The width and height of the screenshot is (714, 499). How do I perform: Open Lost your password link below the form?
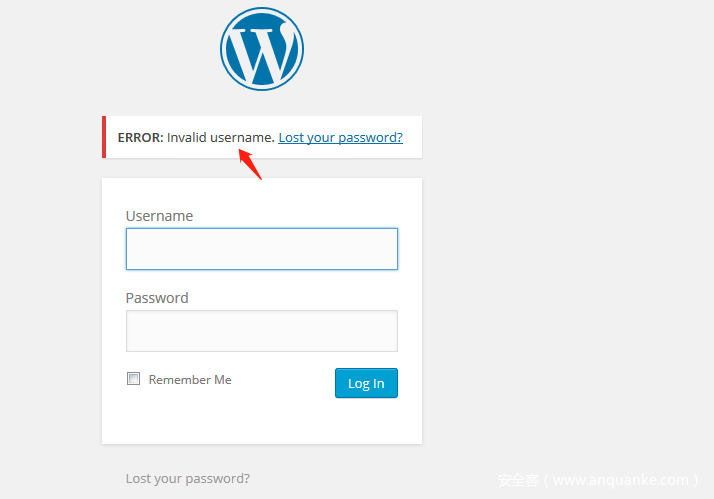[188, 478]
